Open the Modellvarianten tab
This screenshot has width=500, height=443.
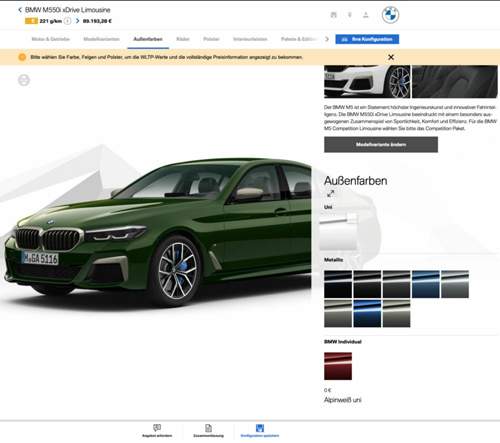click(101, 39)
